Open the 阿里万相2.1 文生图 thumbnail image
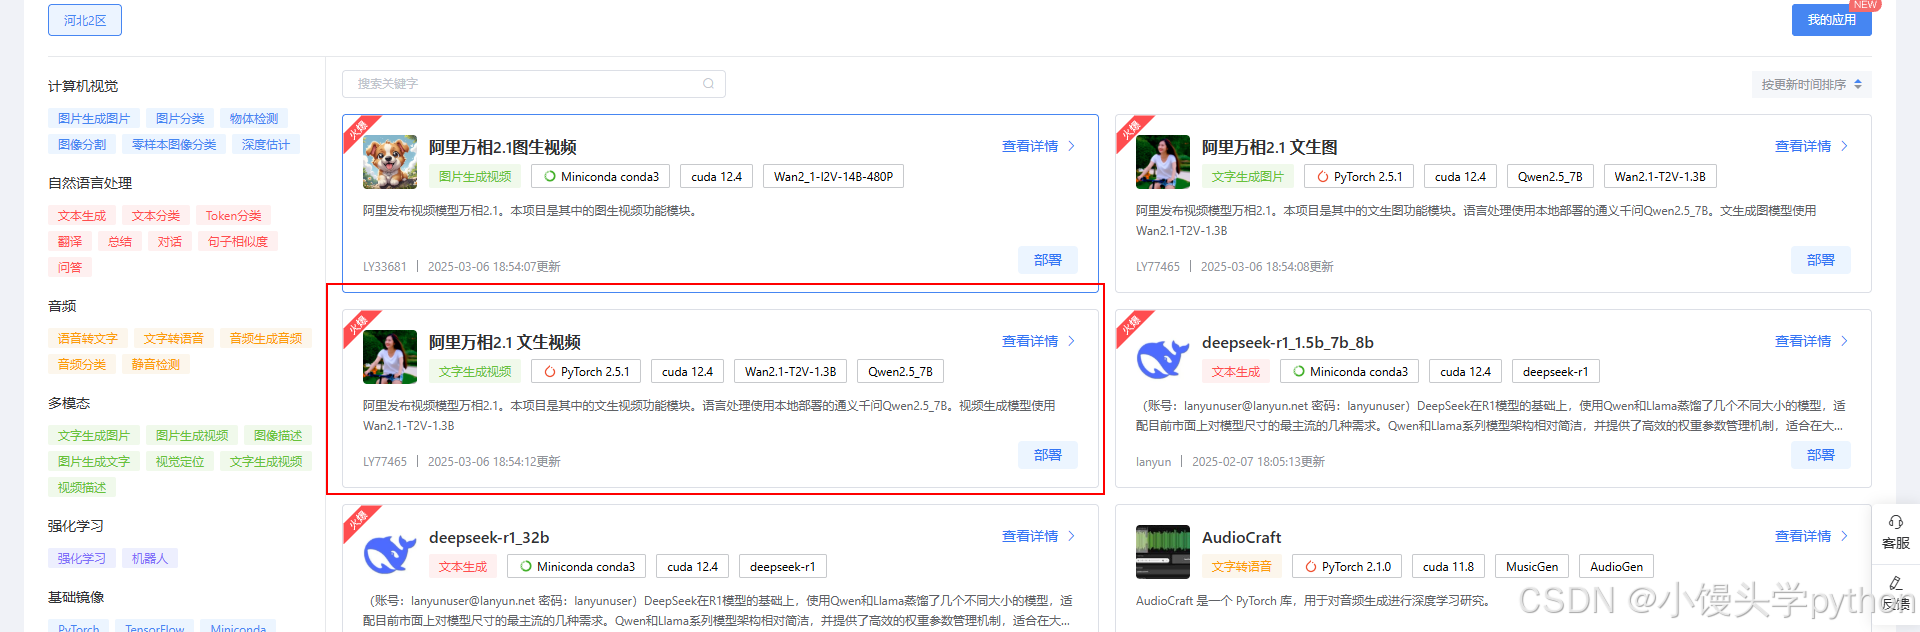This screenshot has width=1920, height=632. click(1163, 162)
